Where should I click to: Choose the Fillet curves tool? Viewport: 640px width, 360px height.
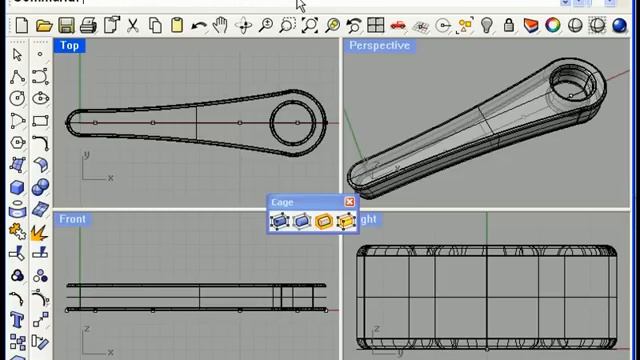[x=40, y=143]
